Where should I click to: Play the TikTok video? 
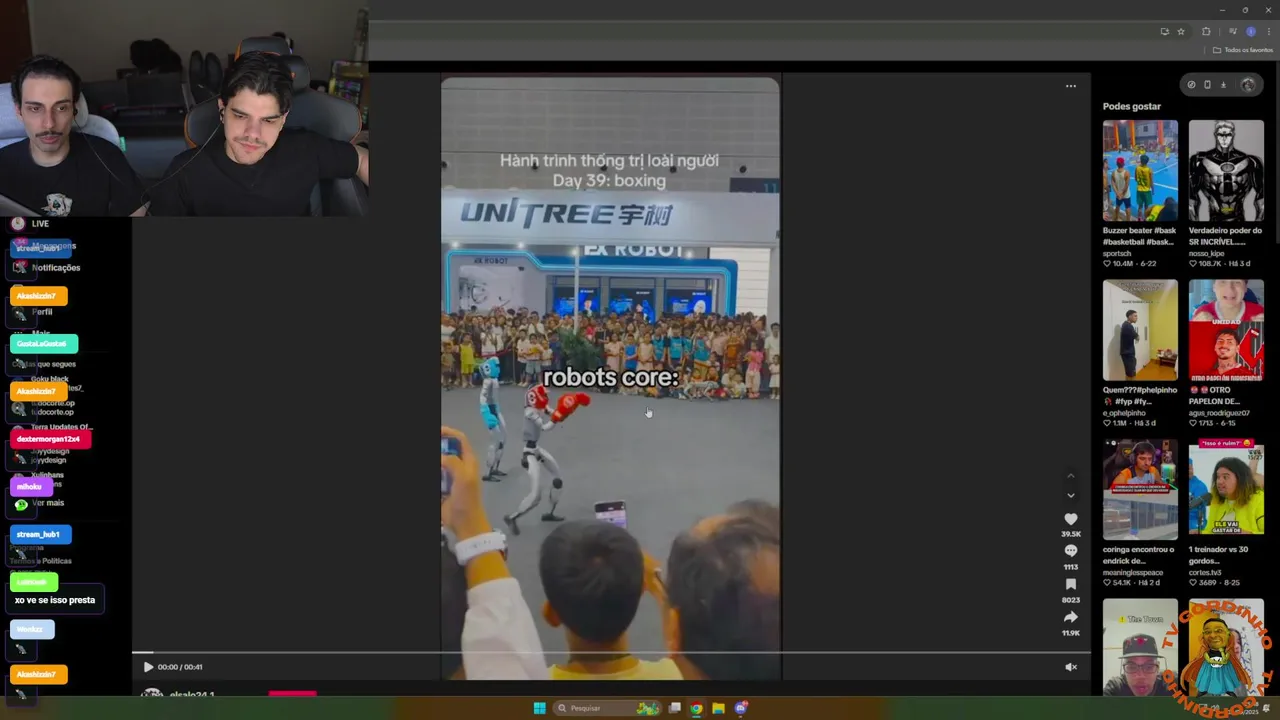148,667
